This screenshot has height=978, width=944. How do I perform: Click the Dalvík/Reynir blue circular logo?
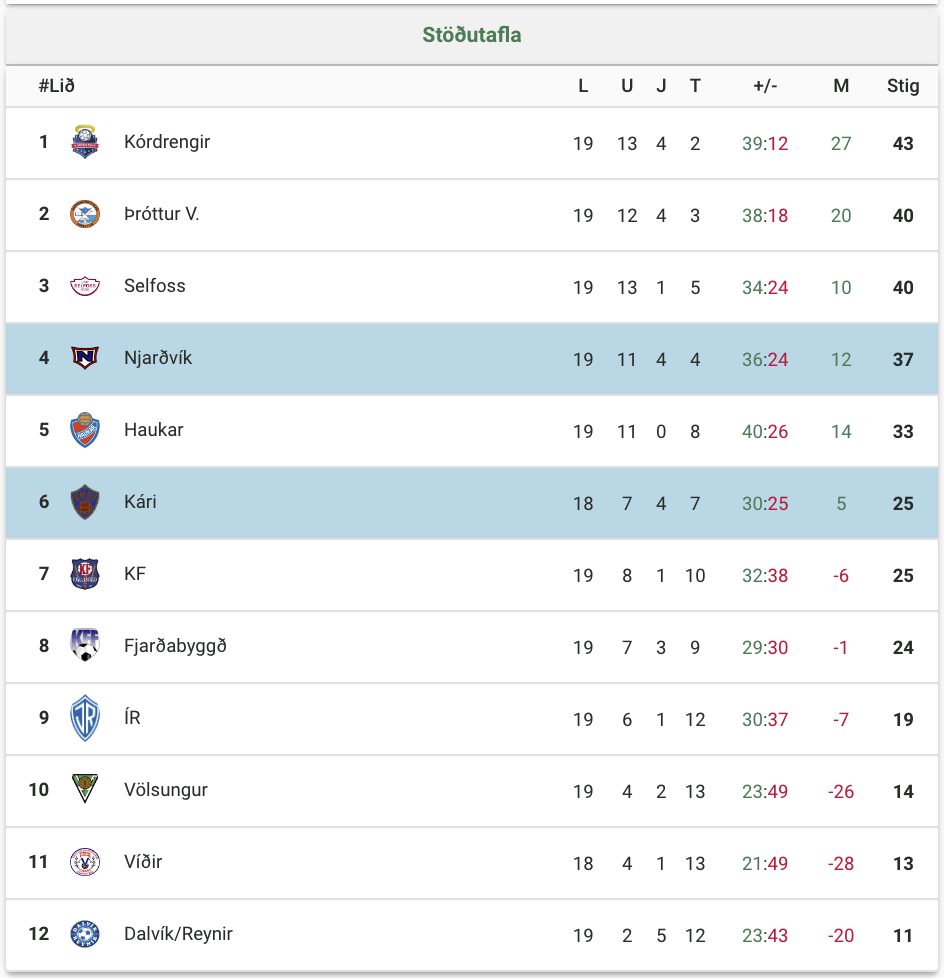tap(85, 934)
